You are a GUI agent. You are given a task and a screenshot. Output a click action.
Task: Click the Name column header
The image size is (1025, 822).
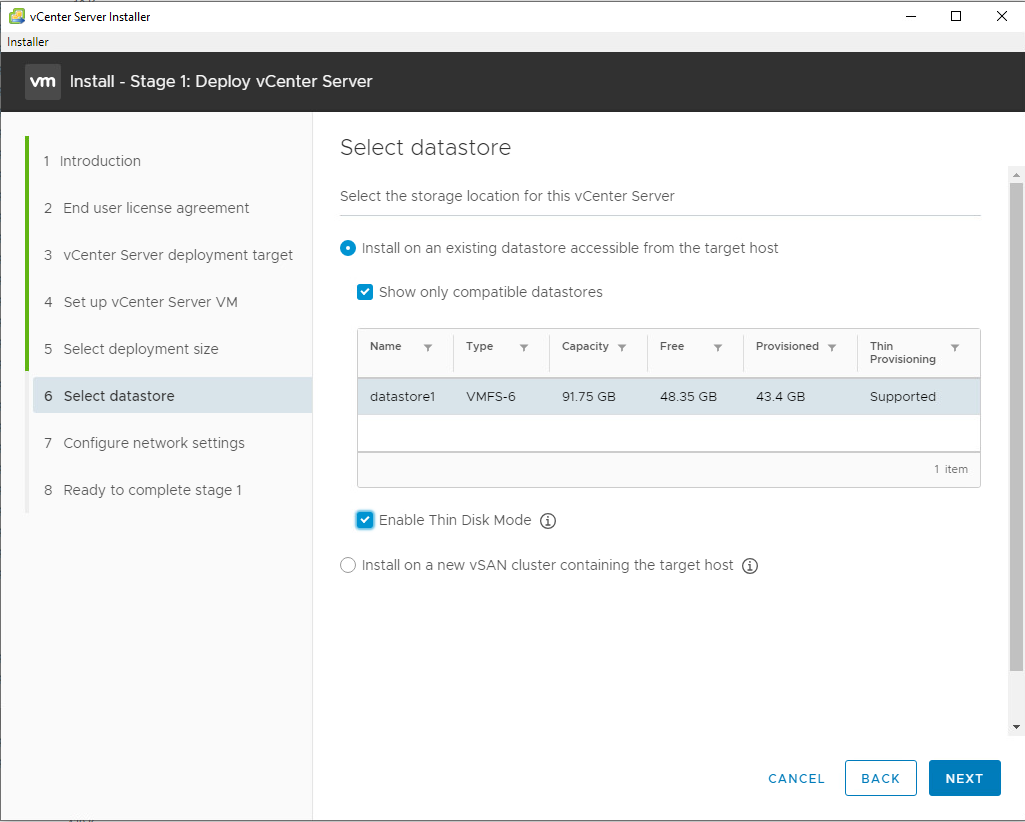click(386, 347)
